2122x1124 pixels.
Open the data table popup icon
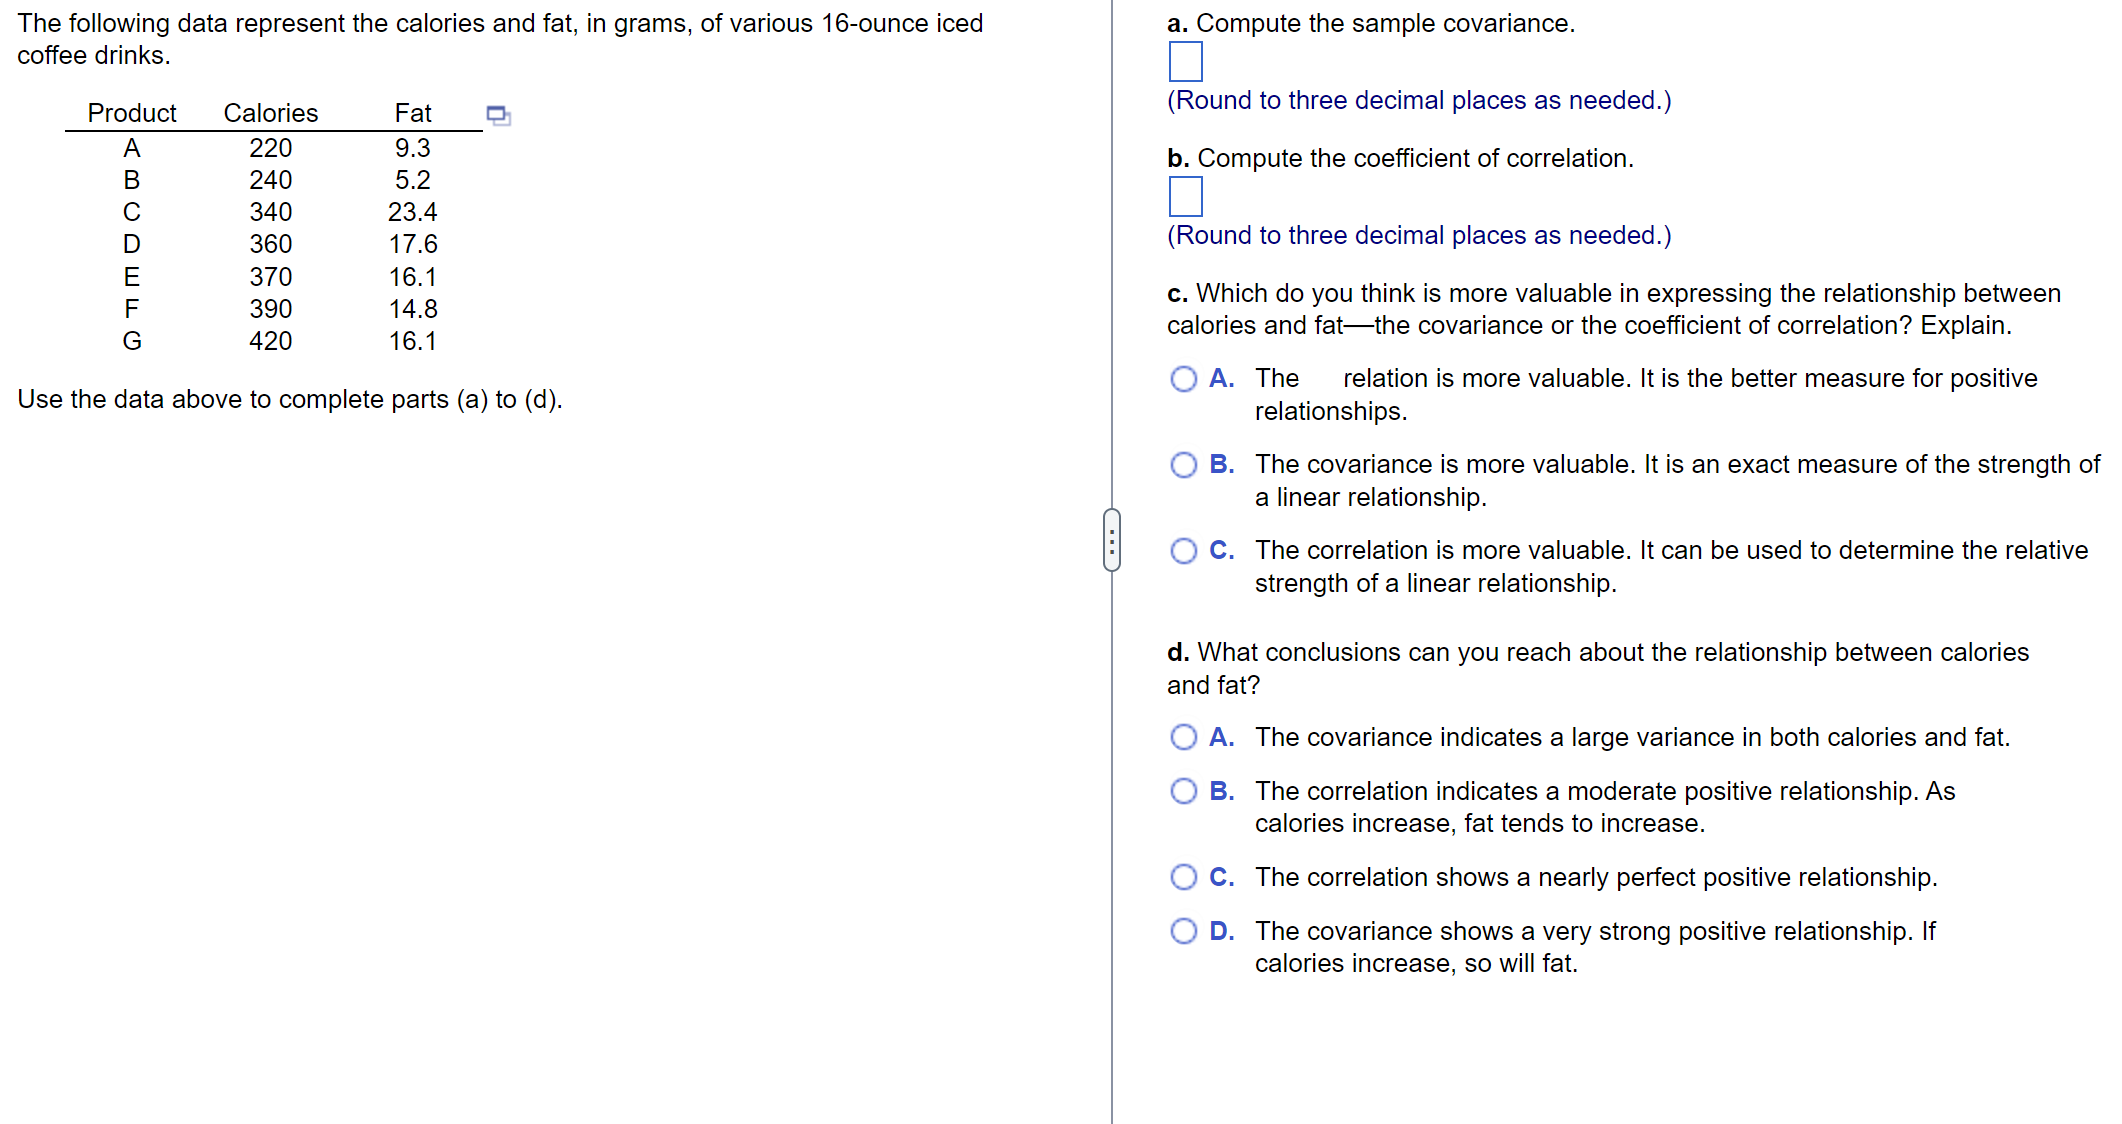pos(498,115)
